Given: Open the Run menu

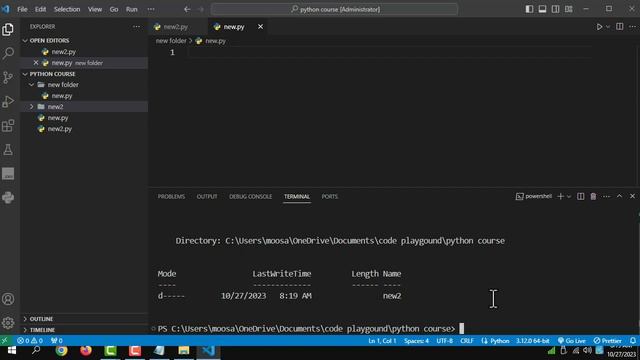Looking at the screenshot, I should [131, 9].
